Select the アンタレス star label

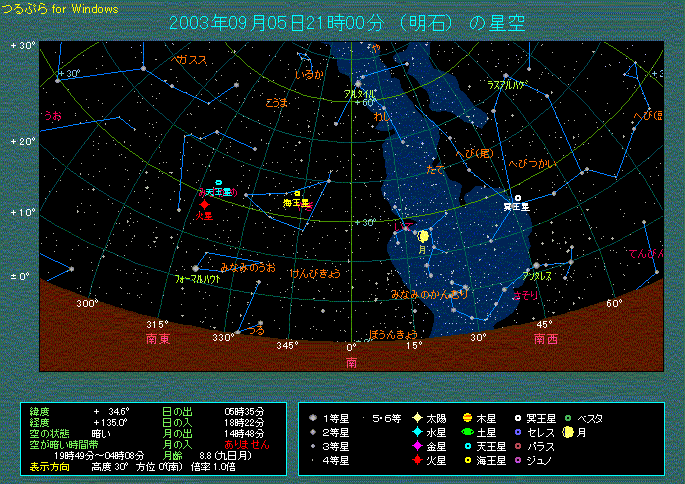[x=537, y=275]
